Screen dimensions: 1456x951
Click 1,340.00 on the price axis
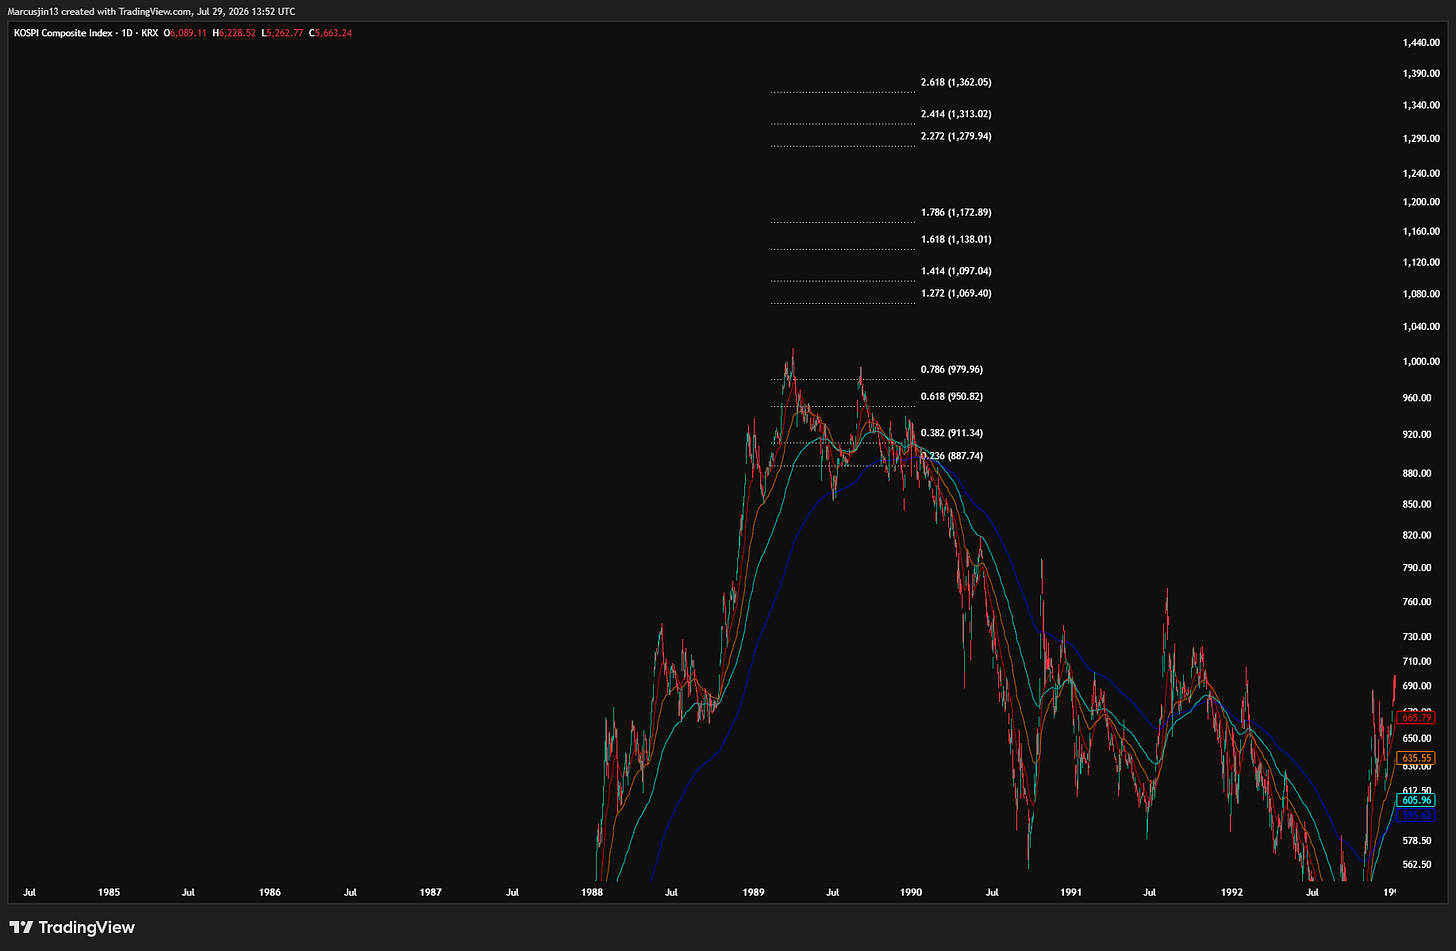tap(1421, 105)
